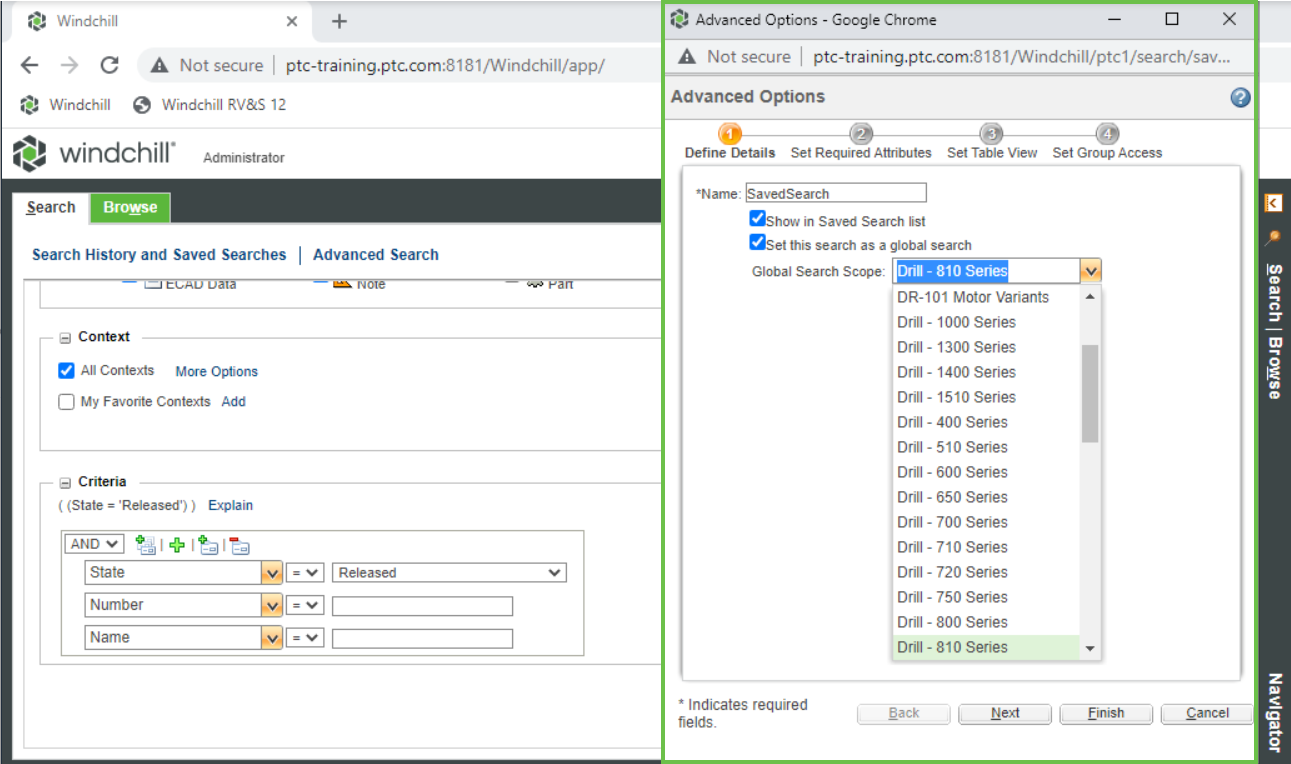Viewport: 1291px width, 764px height.
Task: Select Drill - 510 Series option
Action: (x=986, y=447)
